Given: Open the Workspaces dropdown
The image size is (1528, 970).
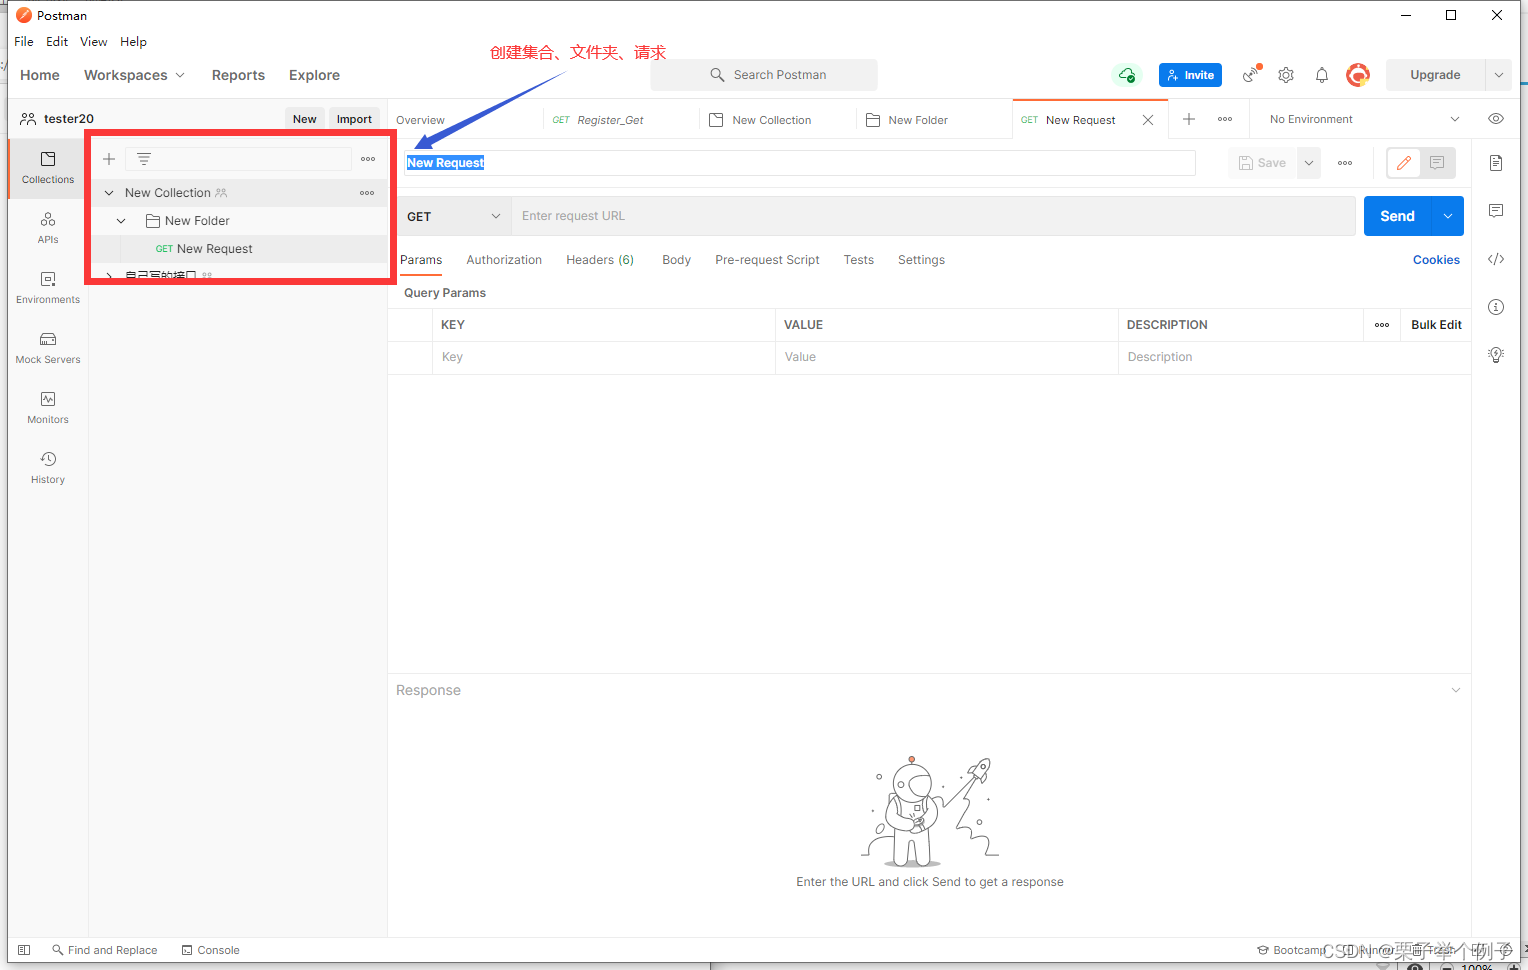Looking at the screenshot, I should [x=134, y=75].
